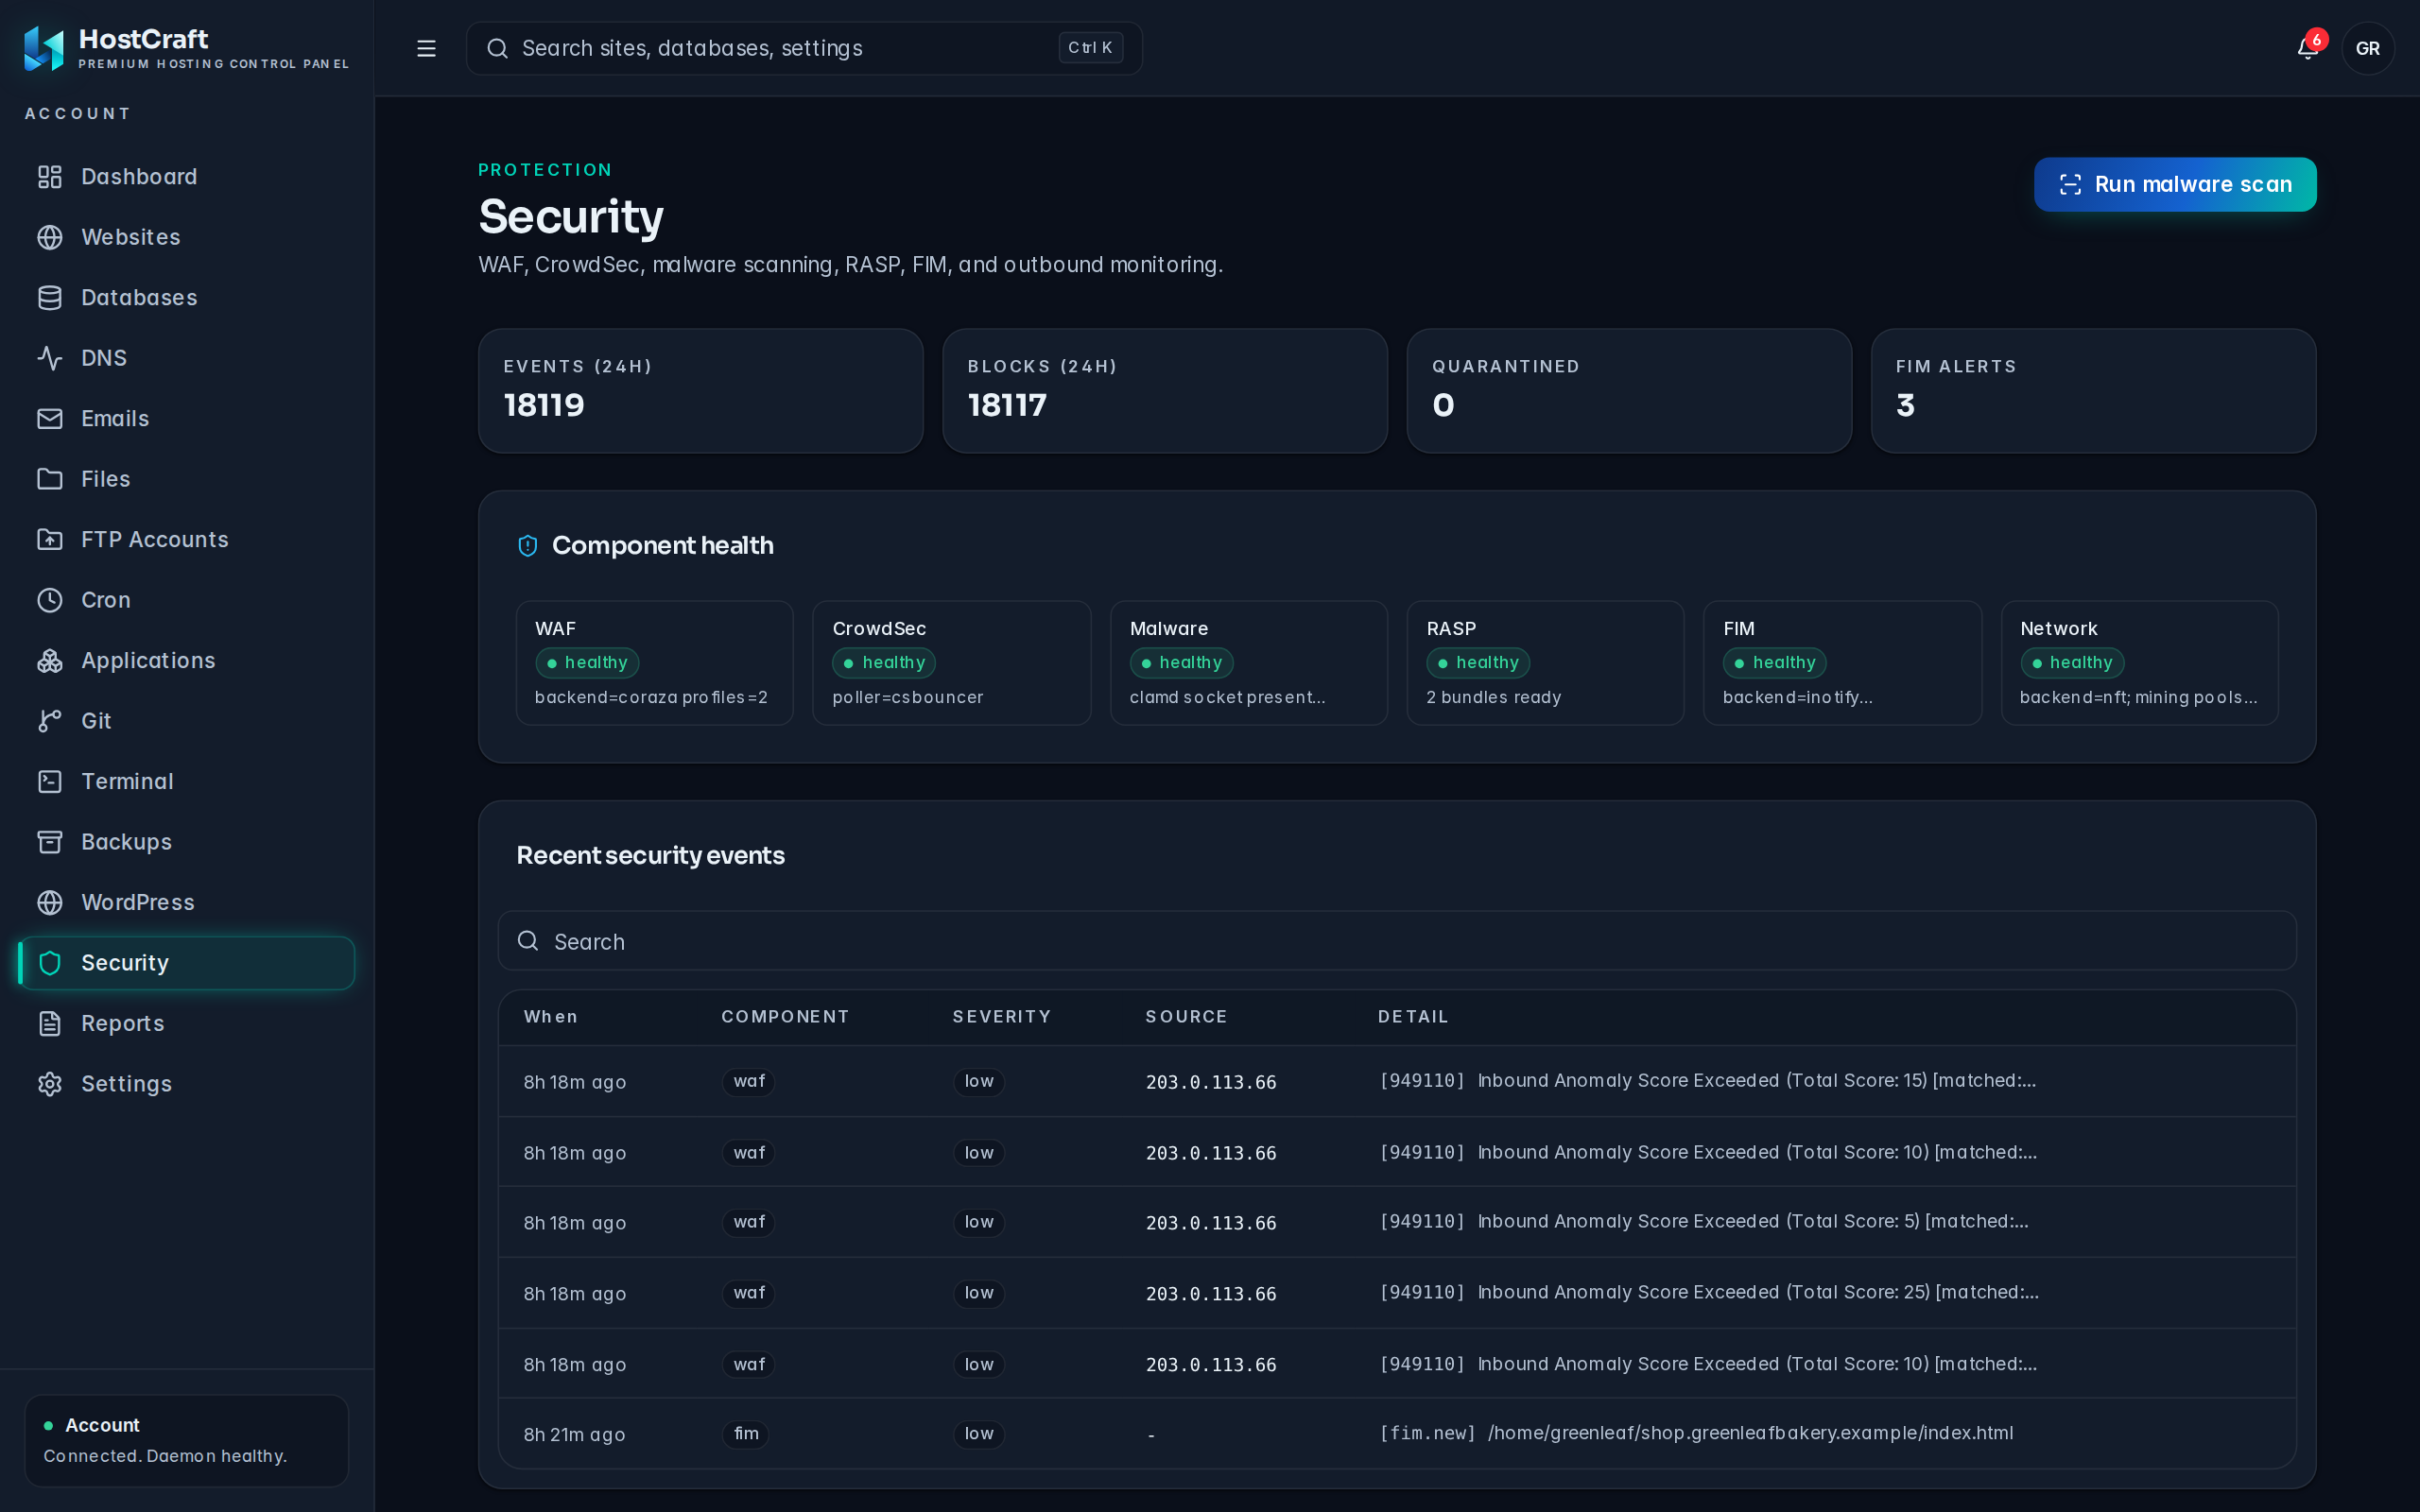
Task: Click the Reports document icon
Action: [50, 1024]
